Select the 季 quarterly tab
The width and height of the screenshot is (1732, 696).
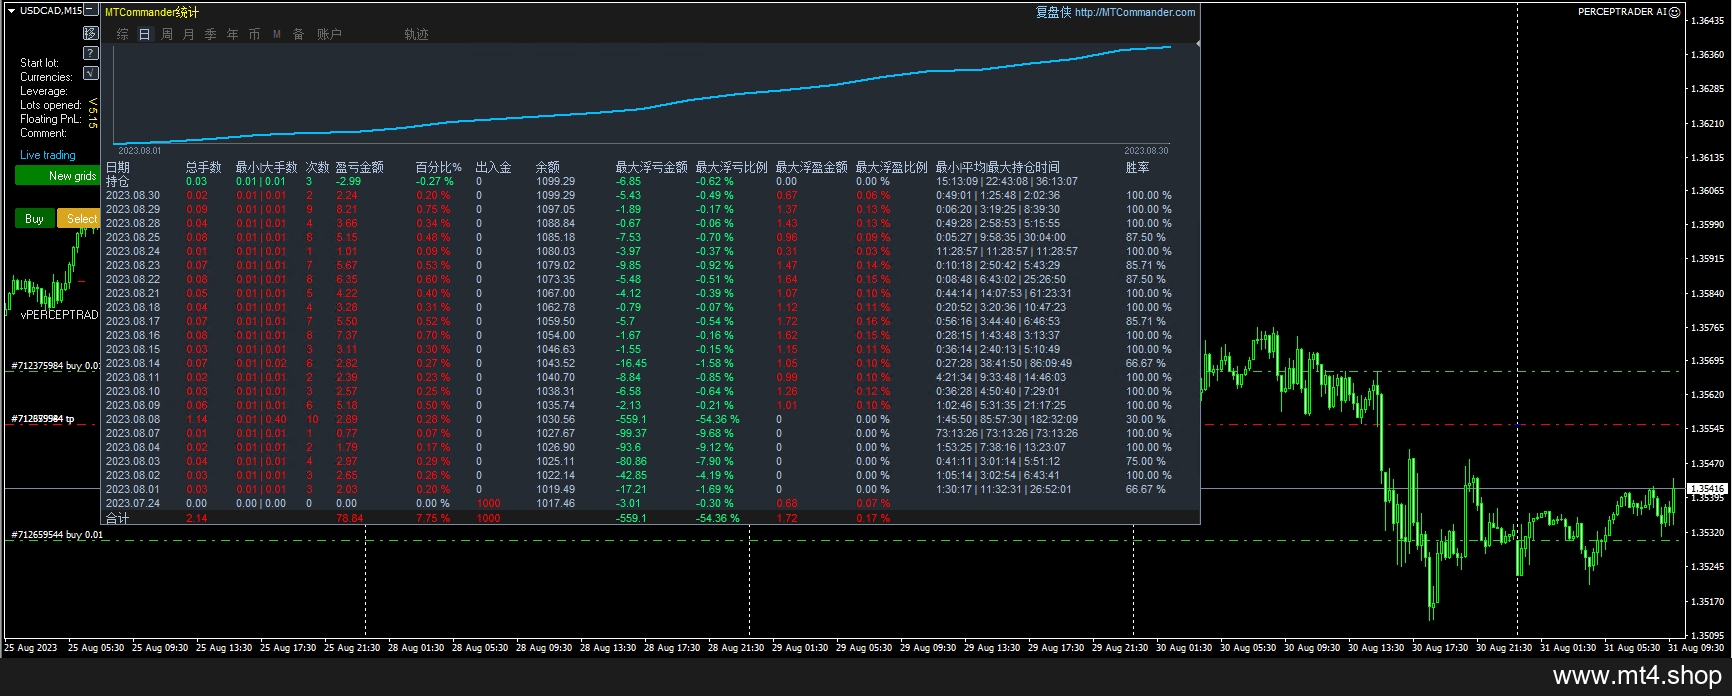click(211, 34)
